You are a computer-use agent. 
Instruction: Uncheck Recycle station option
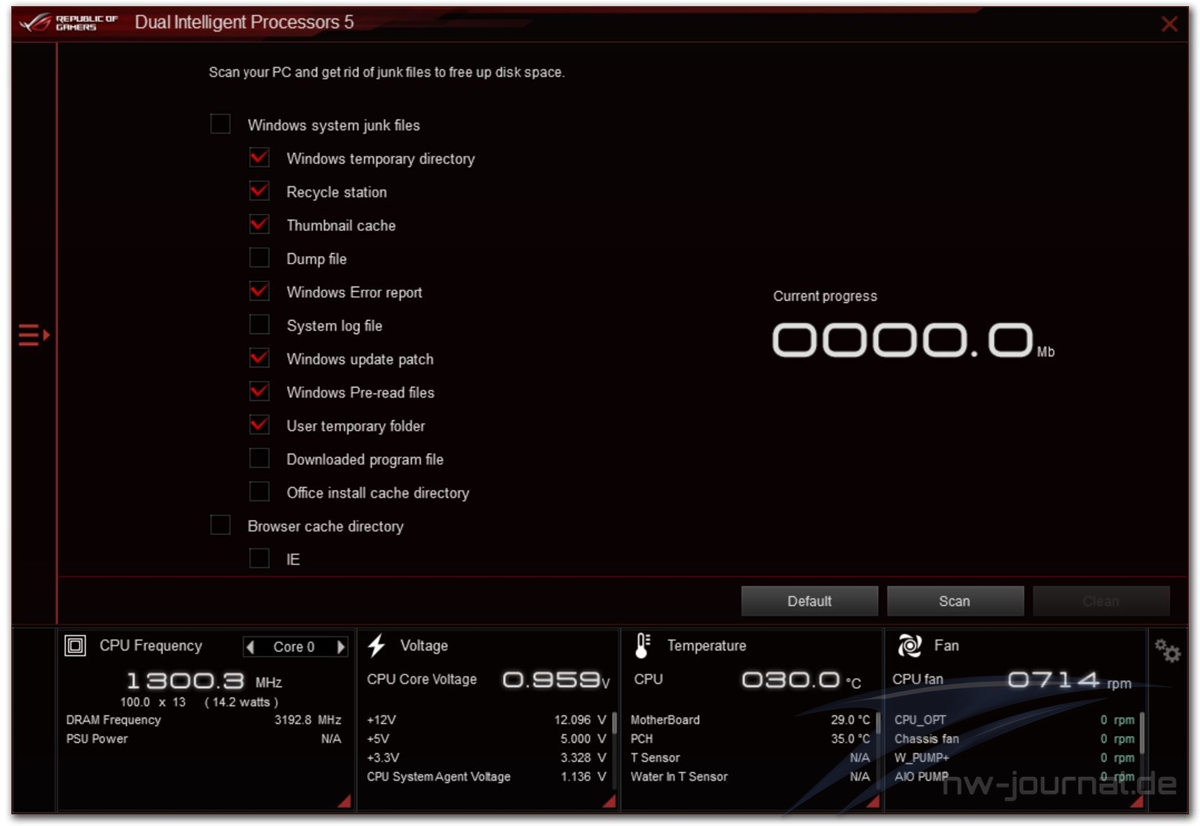(x=259, y=191)
